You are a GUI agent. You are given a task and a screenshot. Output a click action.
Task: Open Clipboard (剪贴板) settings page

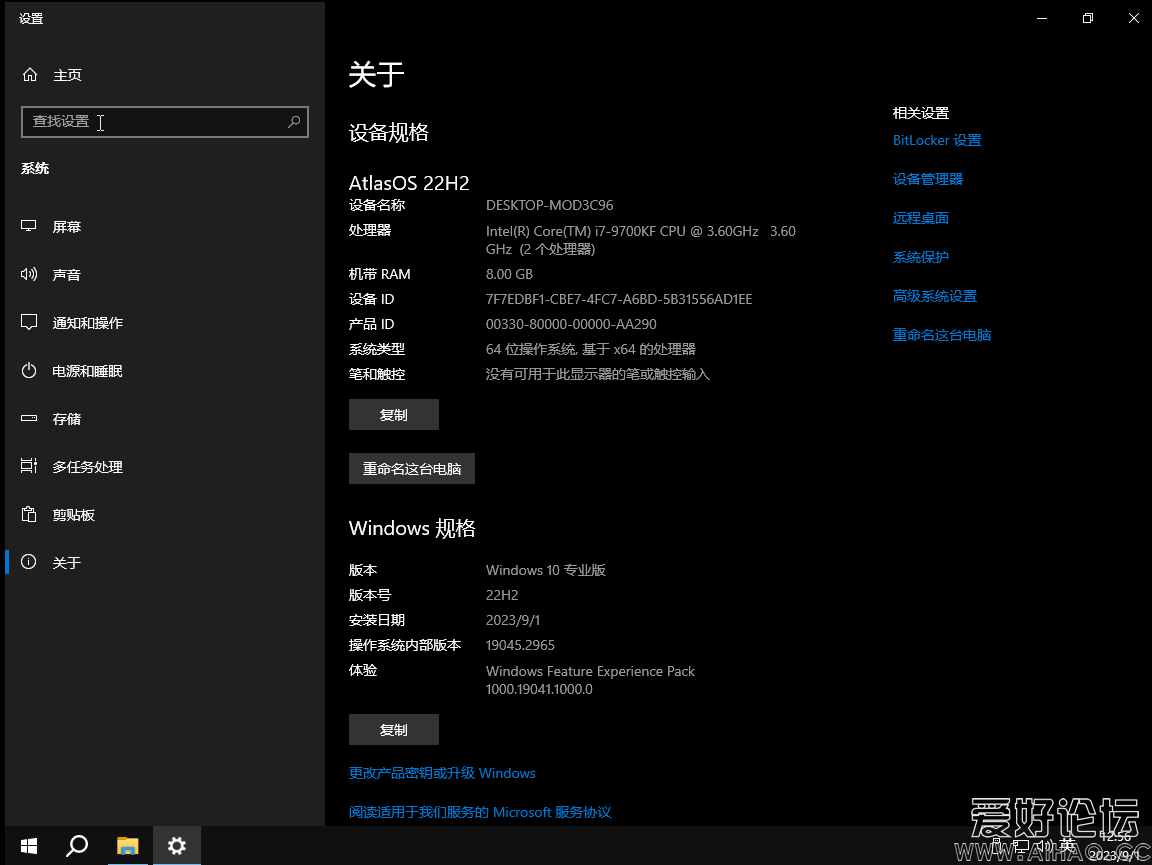click(x=73, y=515)
